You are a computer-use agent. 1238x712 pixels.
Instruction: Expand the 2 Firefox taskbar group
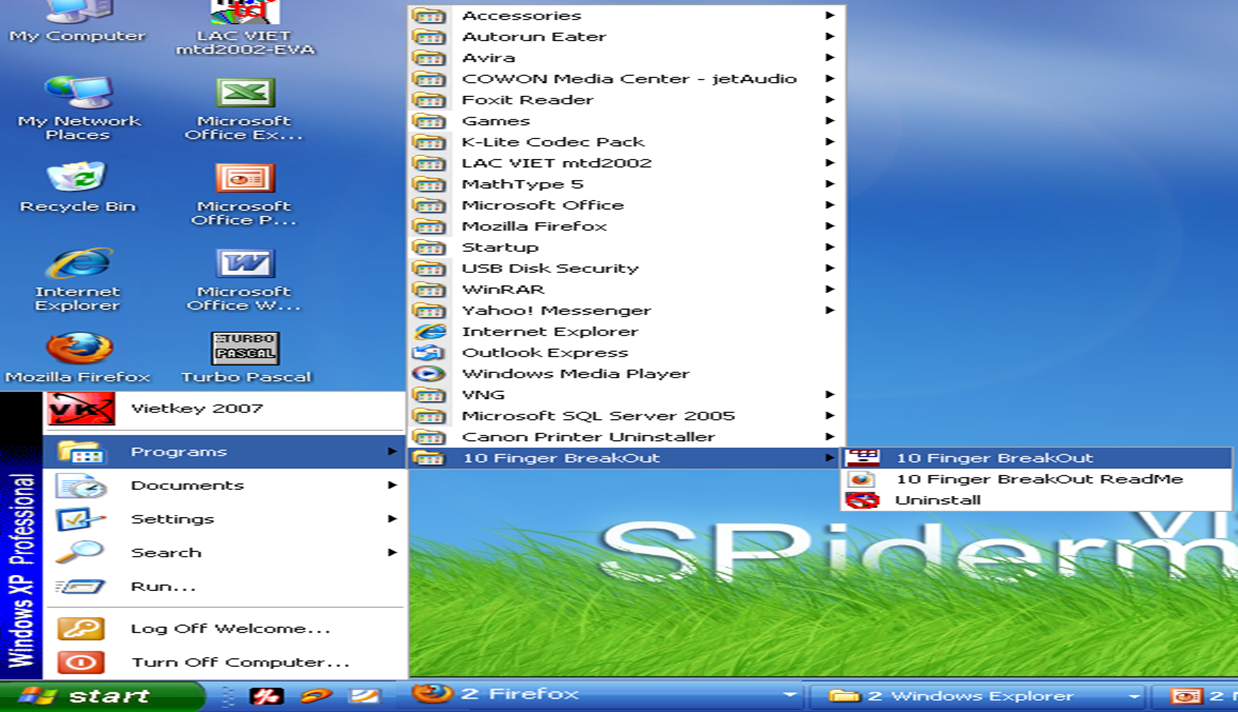tap(790, 695)
